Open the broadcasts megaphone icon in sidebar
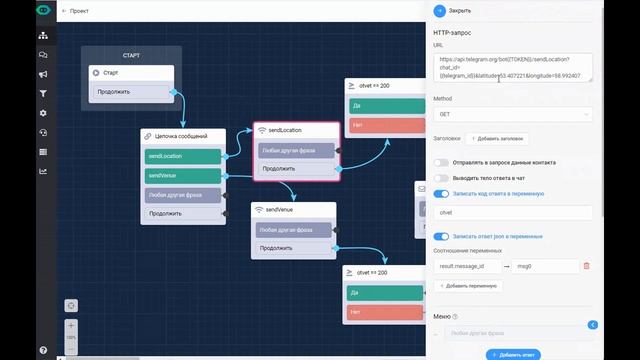Viewport: 640px width, 360px height. pos(43,74)
